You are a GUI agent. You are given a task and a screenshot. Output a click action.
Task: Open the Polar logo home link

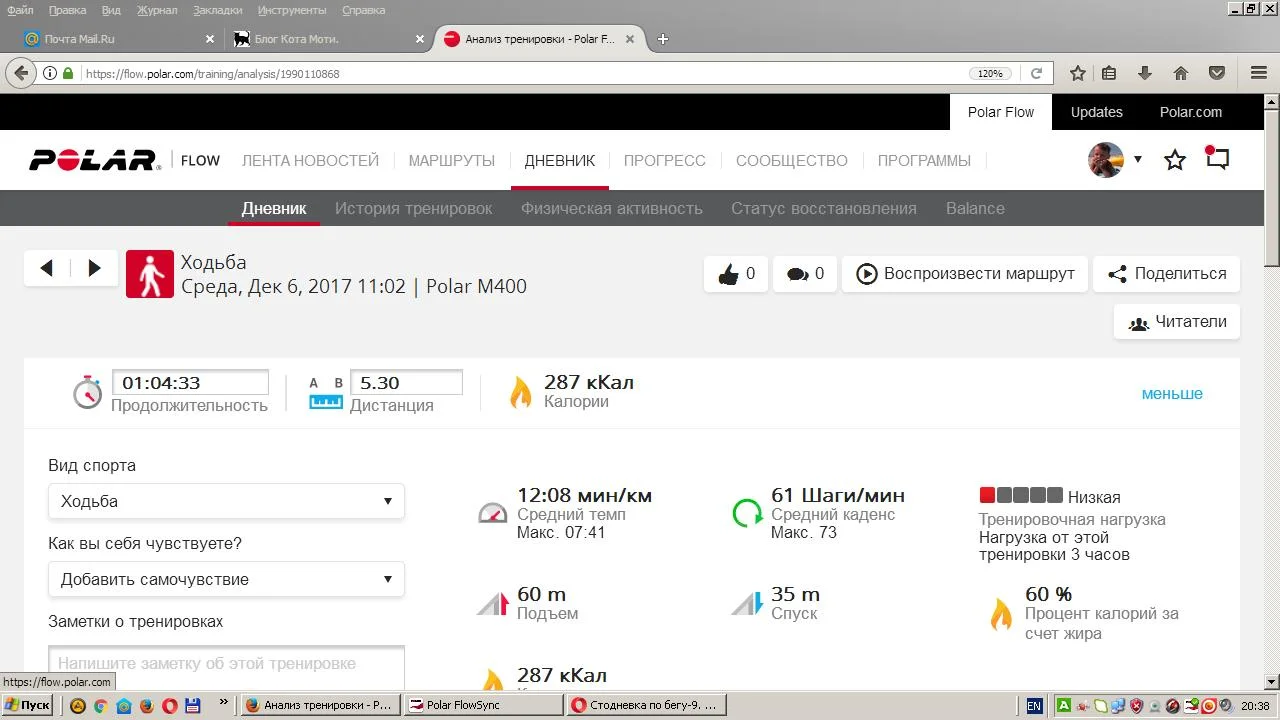coord(94,160)
